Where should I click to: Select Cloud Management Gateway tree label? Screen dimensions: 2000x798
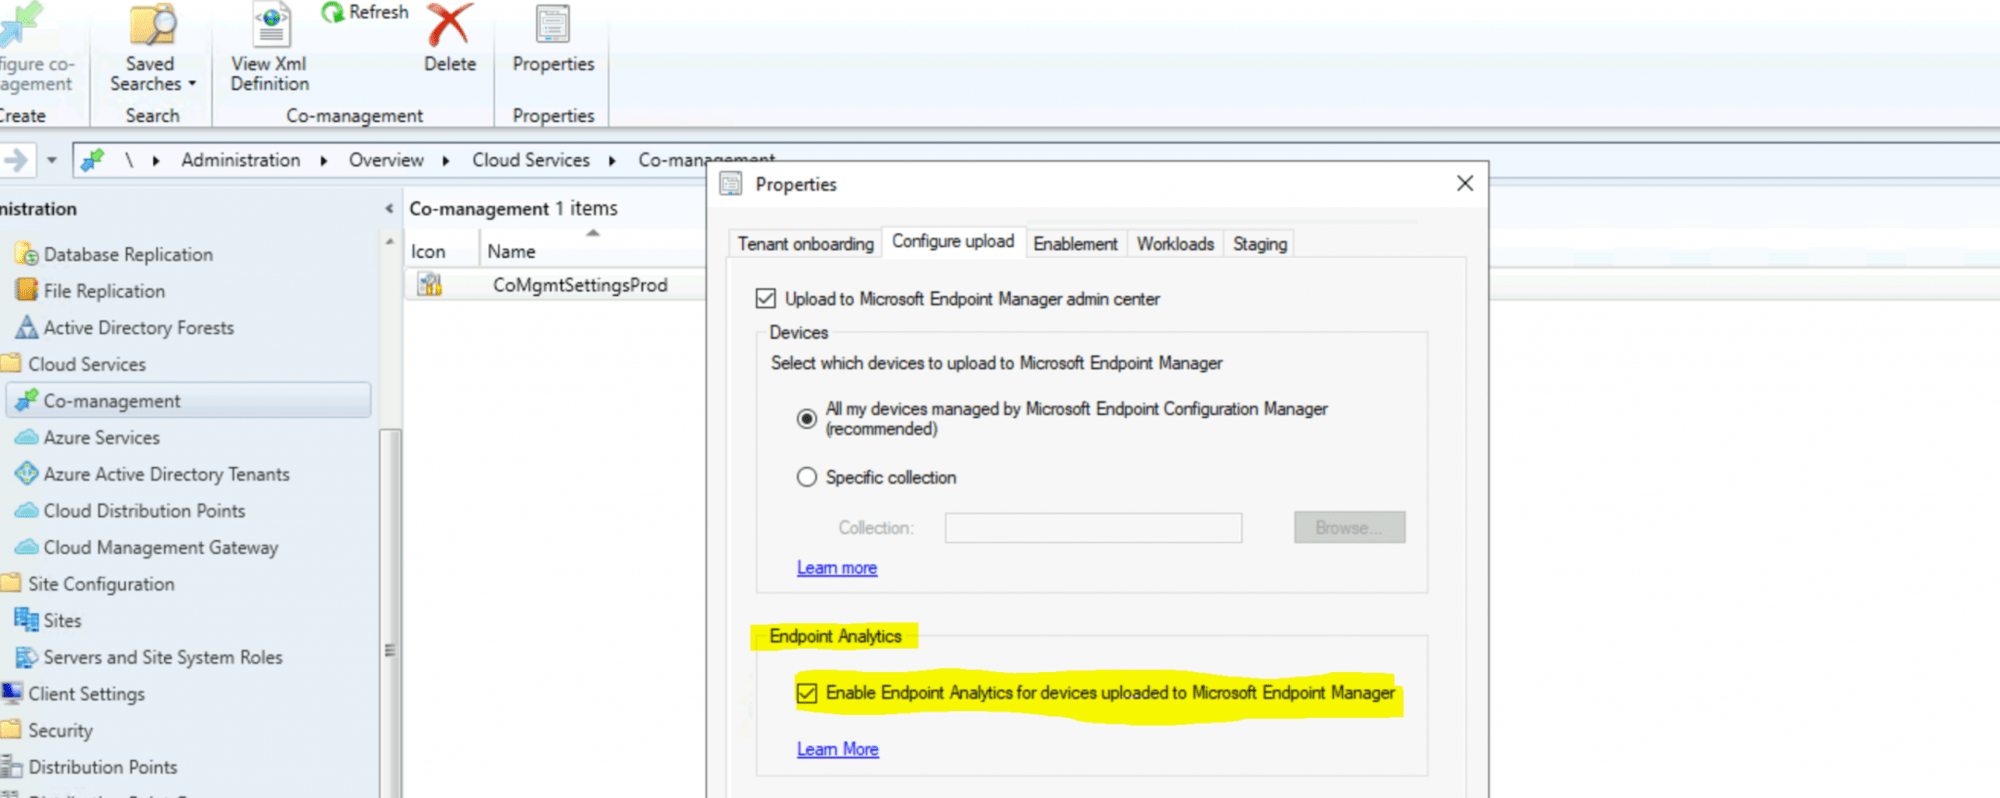pyautogui.click(x=161, y=547)
